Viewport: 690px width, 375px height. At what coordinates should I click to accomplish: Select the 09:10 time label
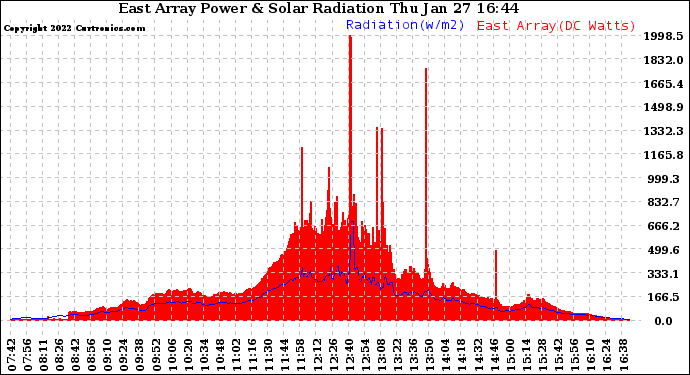[x=108, y=355]
